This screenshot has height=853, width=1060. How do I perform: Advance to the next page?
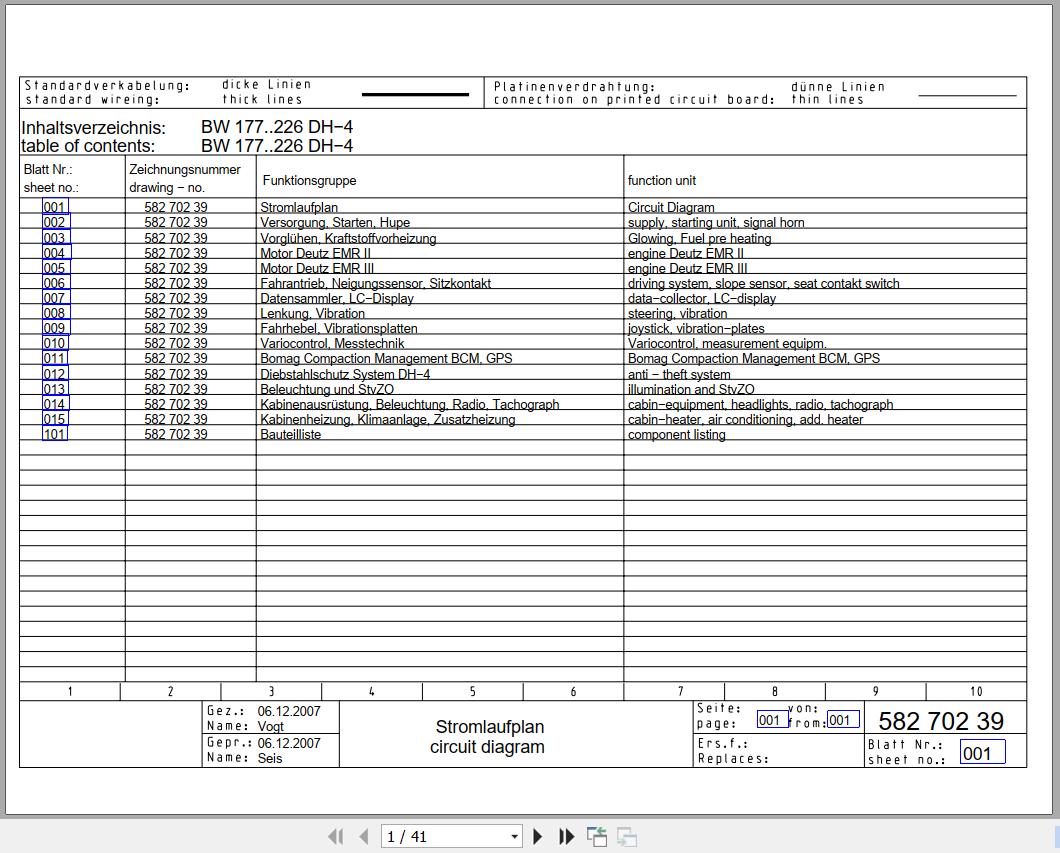[x=538, y=837]
